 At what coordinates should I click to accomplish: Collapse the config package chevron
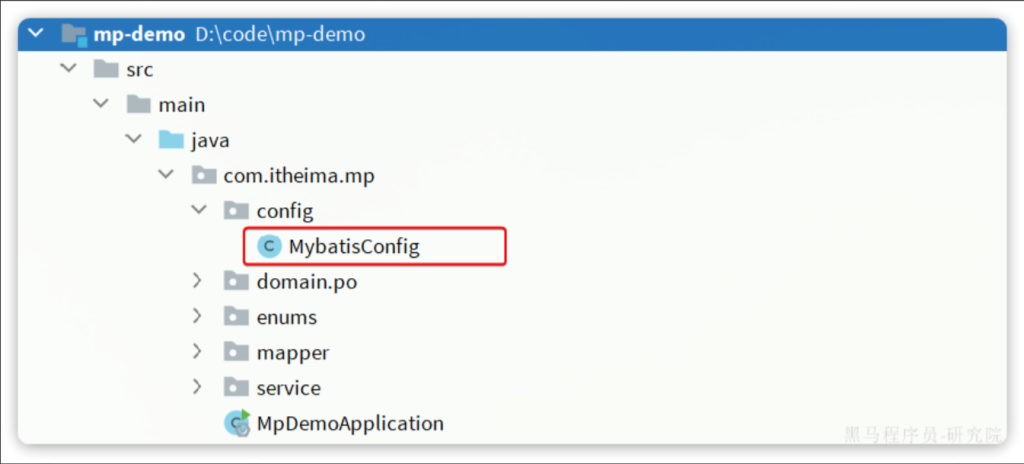[x=200, y=211]
